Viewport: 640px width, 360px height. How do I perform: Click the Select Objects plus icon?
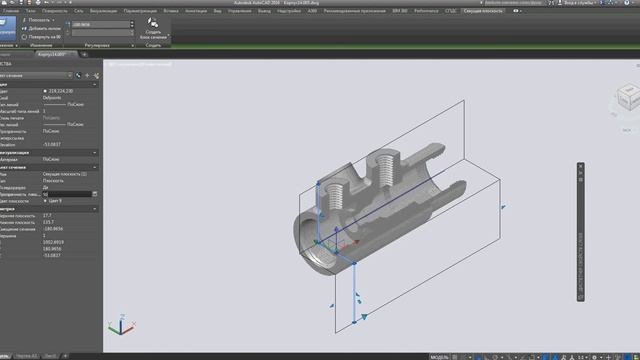[87, 76]
